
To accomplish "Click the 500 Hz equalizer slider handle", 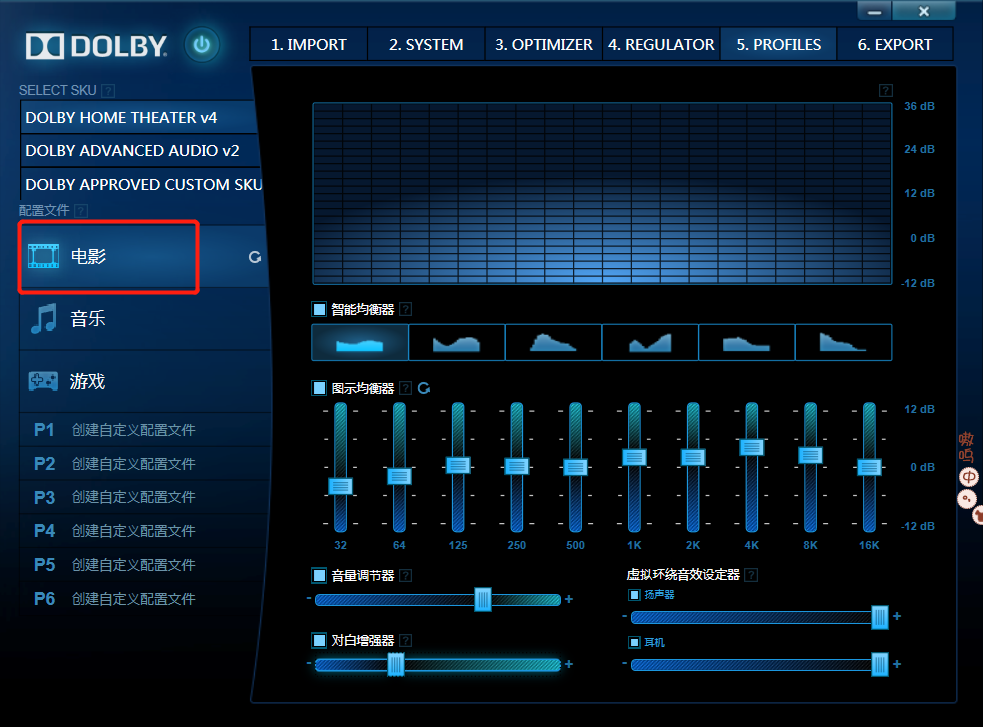I will tap(576, 467).
